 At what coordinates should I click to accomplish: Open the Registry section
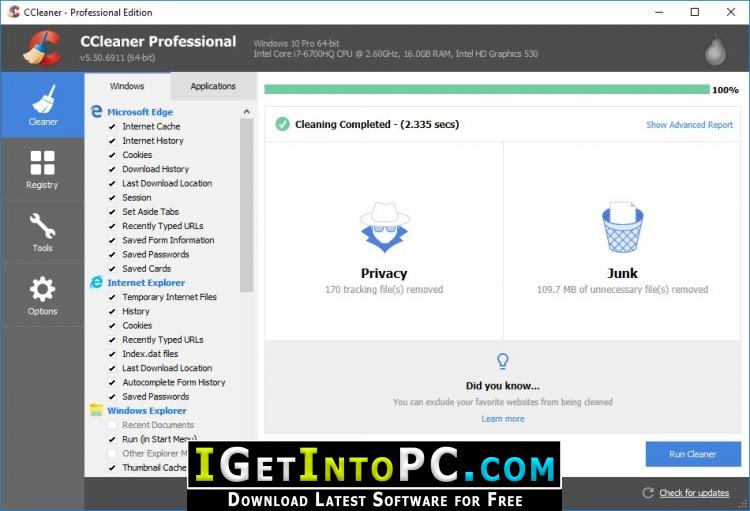pyautogui.click(x=43, y=169)
